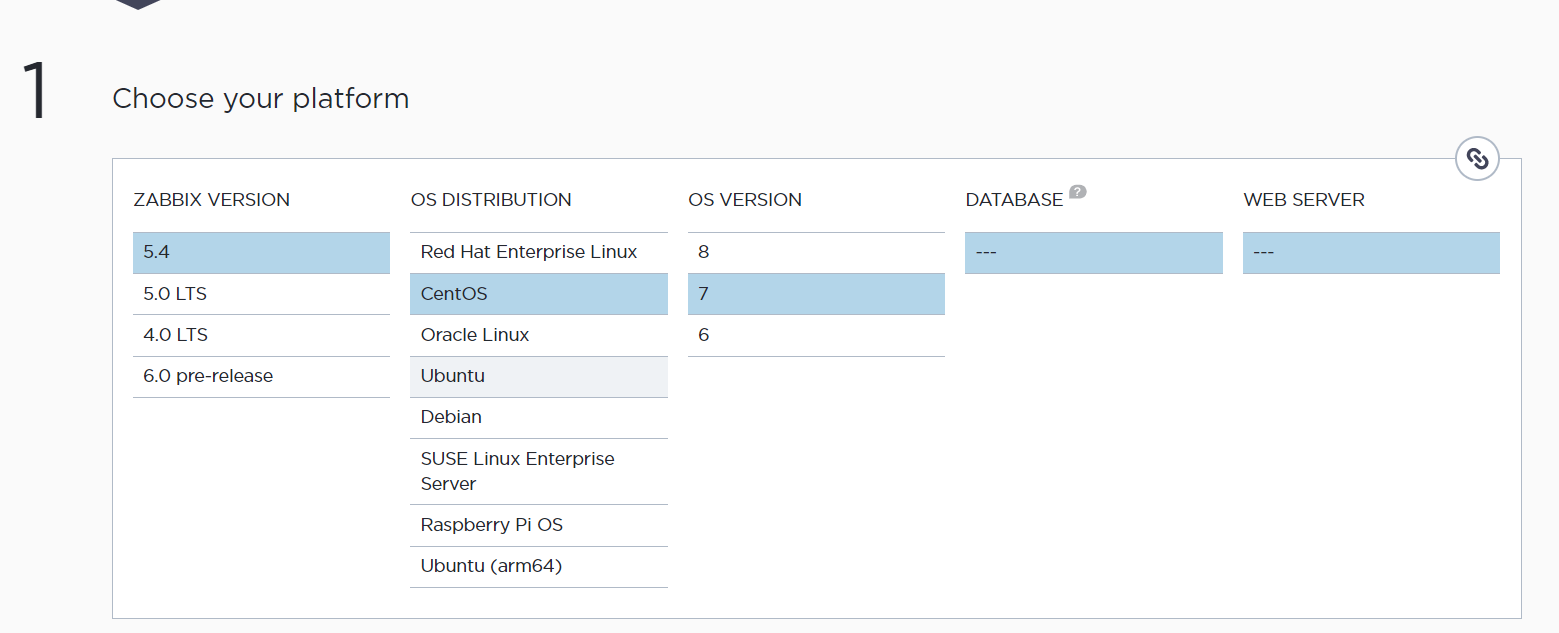Click the Database placeholder option
This screenshot has height=633, width=1559.
1093,253
